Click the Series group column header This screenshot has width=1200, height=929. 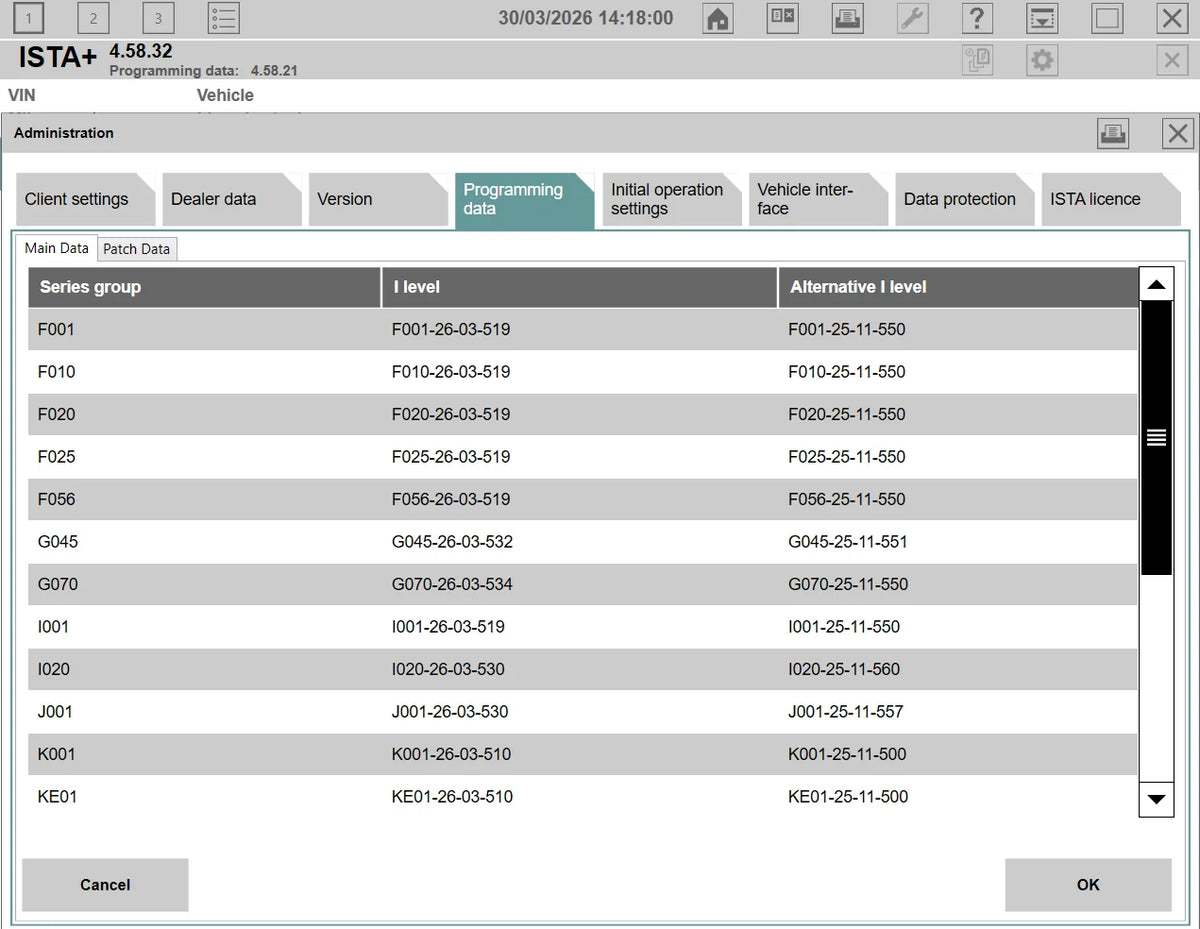(204, 287)
